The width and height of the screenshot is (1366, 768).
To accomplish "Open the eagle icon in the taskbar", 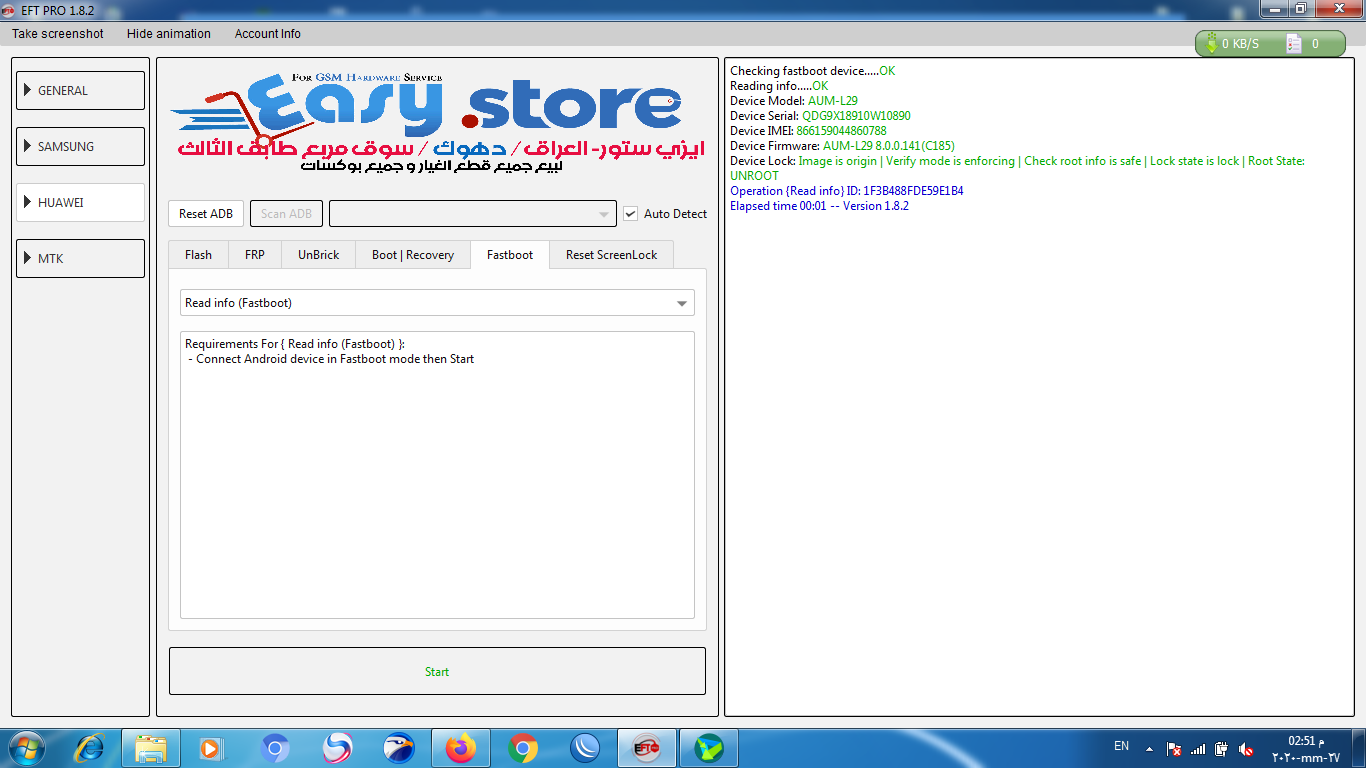I will (x=399, y=748).
